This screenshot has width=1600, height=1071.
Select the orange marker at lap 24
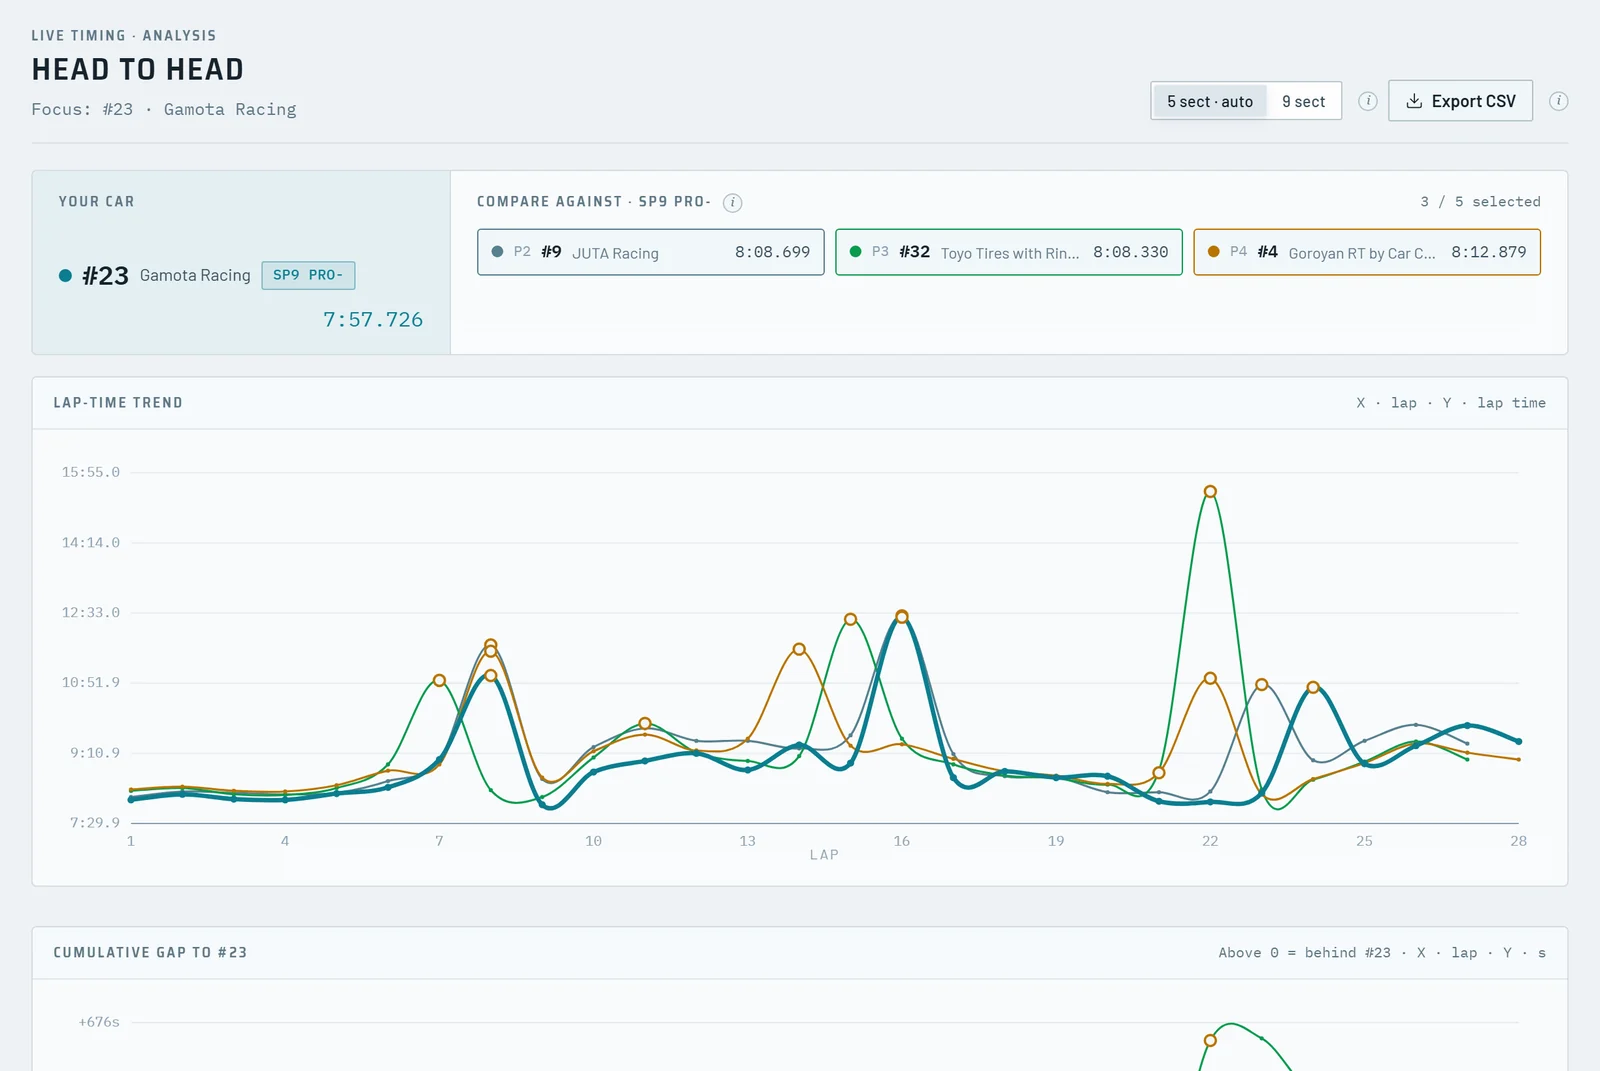coord(1313,687)
